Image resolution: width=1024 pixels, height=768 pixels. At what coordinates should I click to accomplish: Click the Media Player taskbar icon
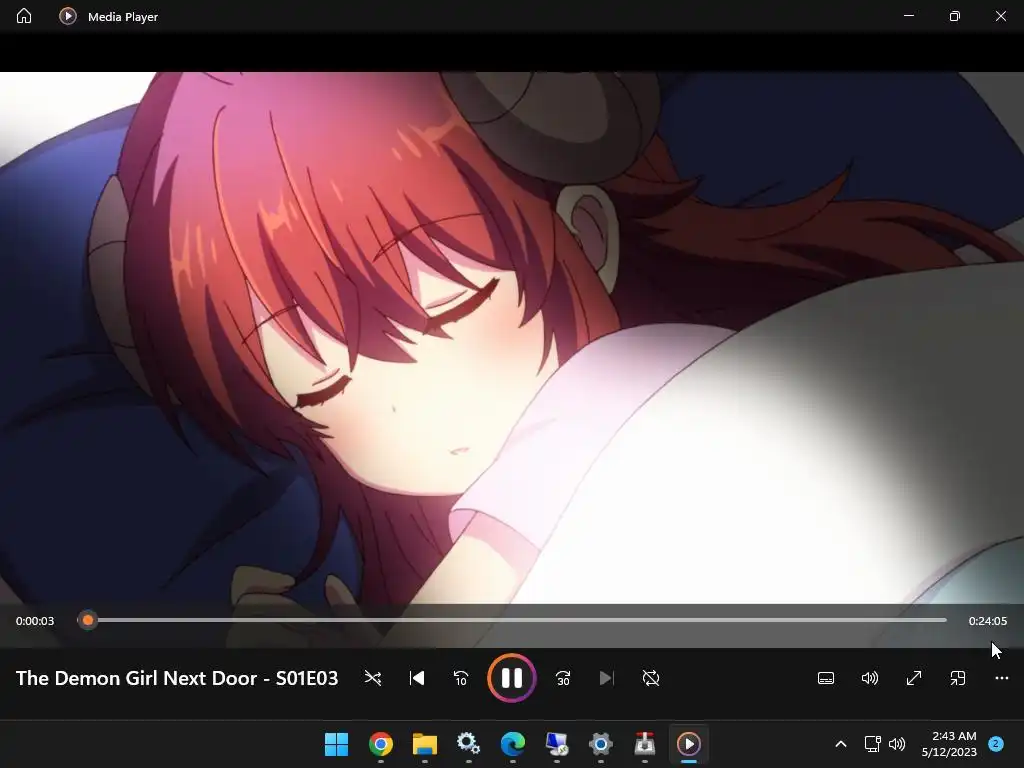pyautogui.click(x=689, y=744)
